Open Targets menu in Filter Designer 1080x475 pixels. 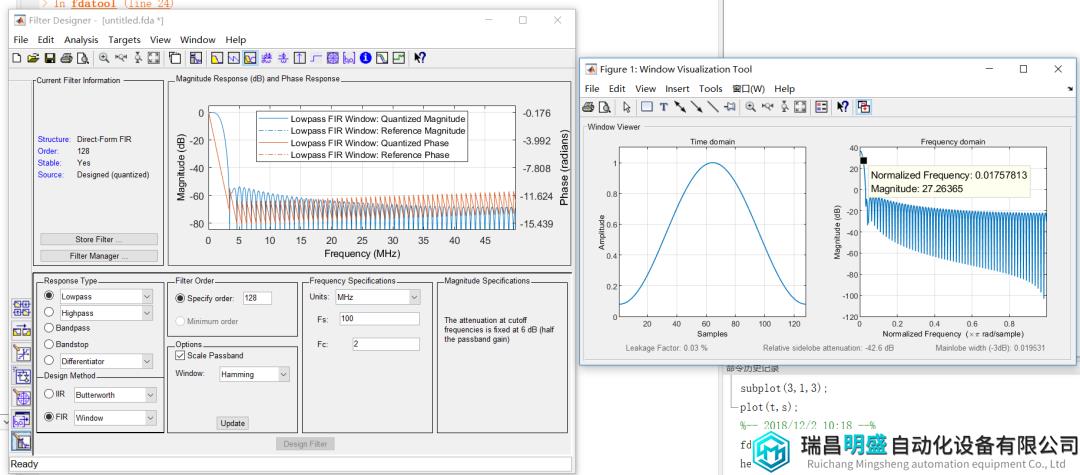pyautogui.click(x=124, y=40)
